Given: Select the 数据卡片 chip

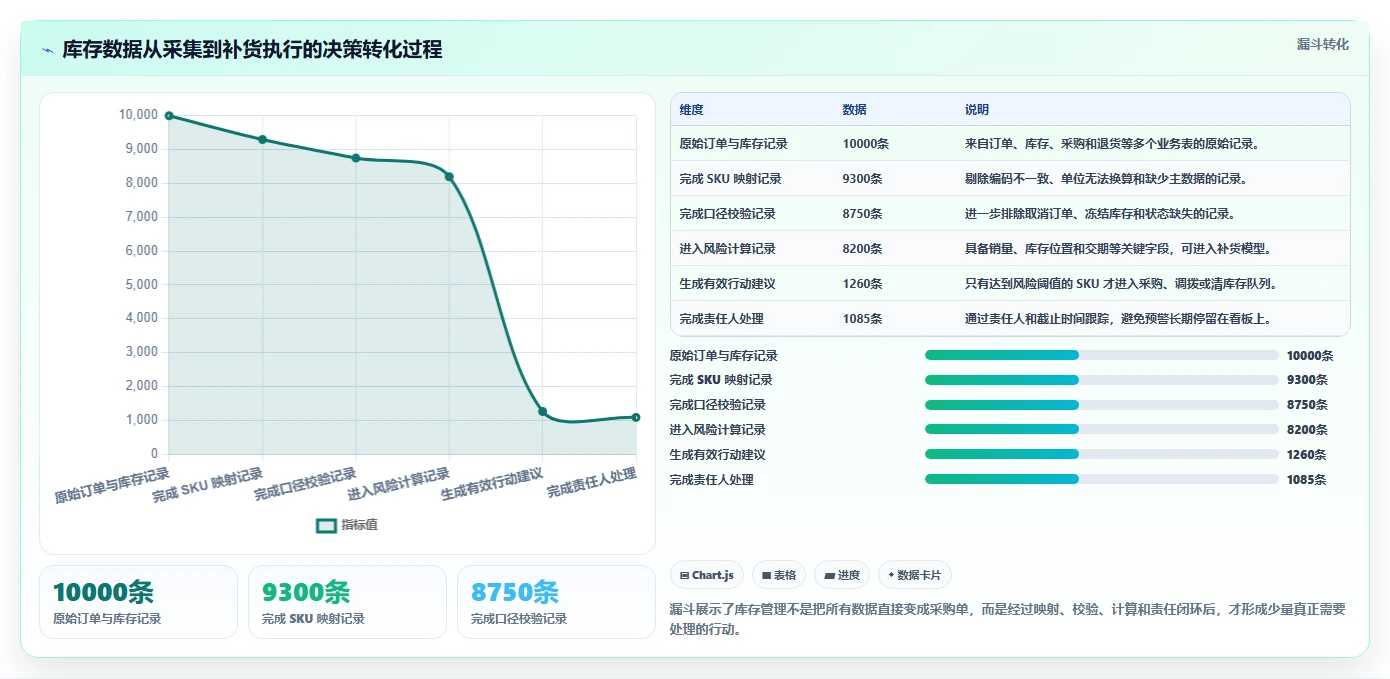Looking at the screenshot, I should [915, 575].
